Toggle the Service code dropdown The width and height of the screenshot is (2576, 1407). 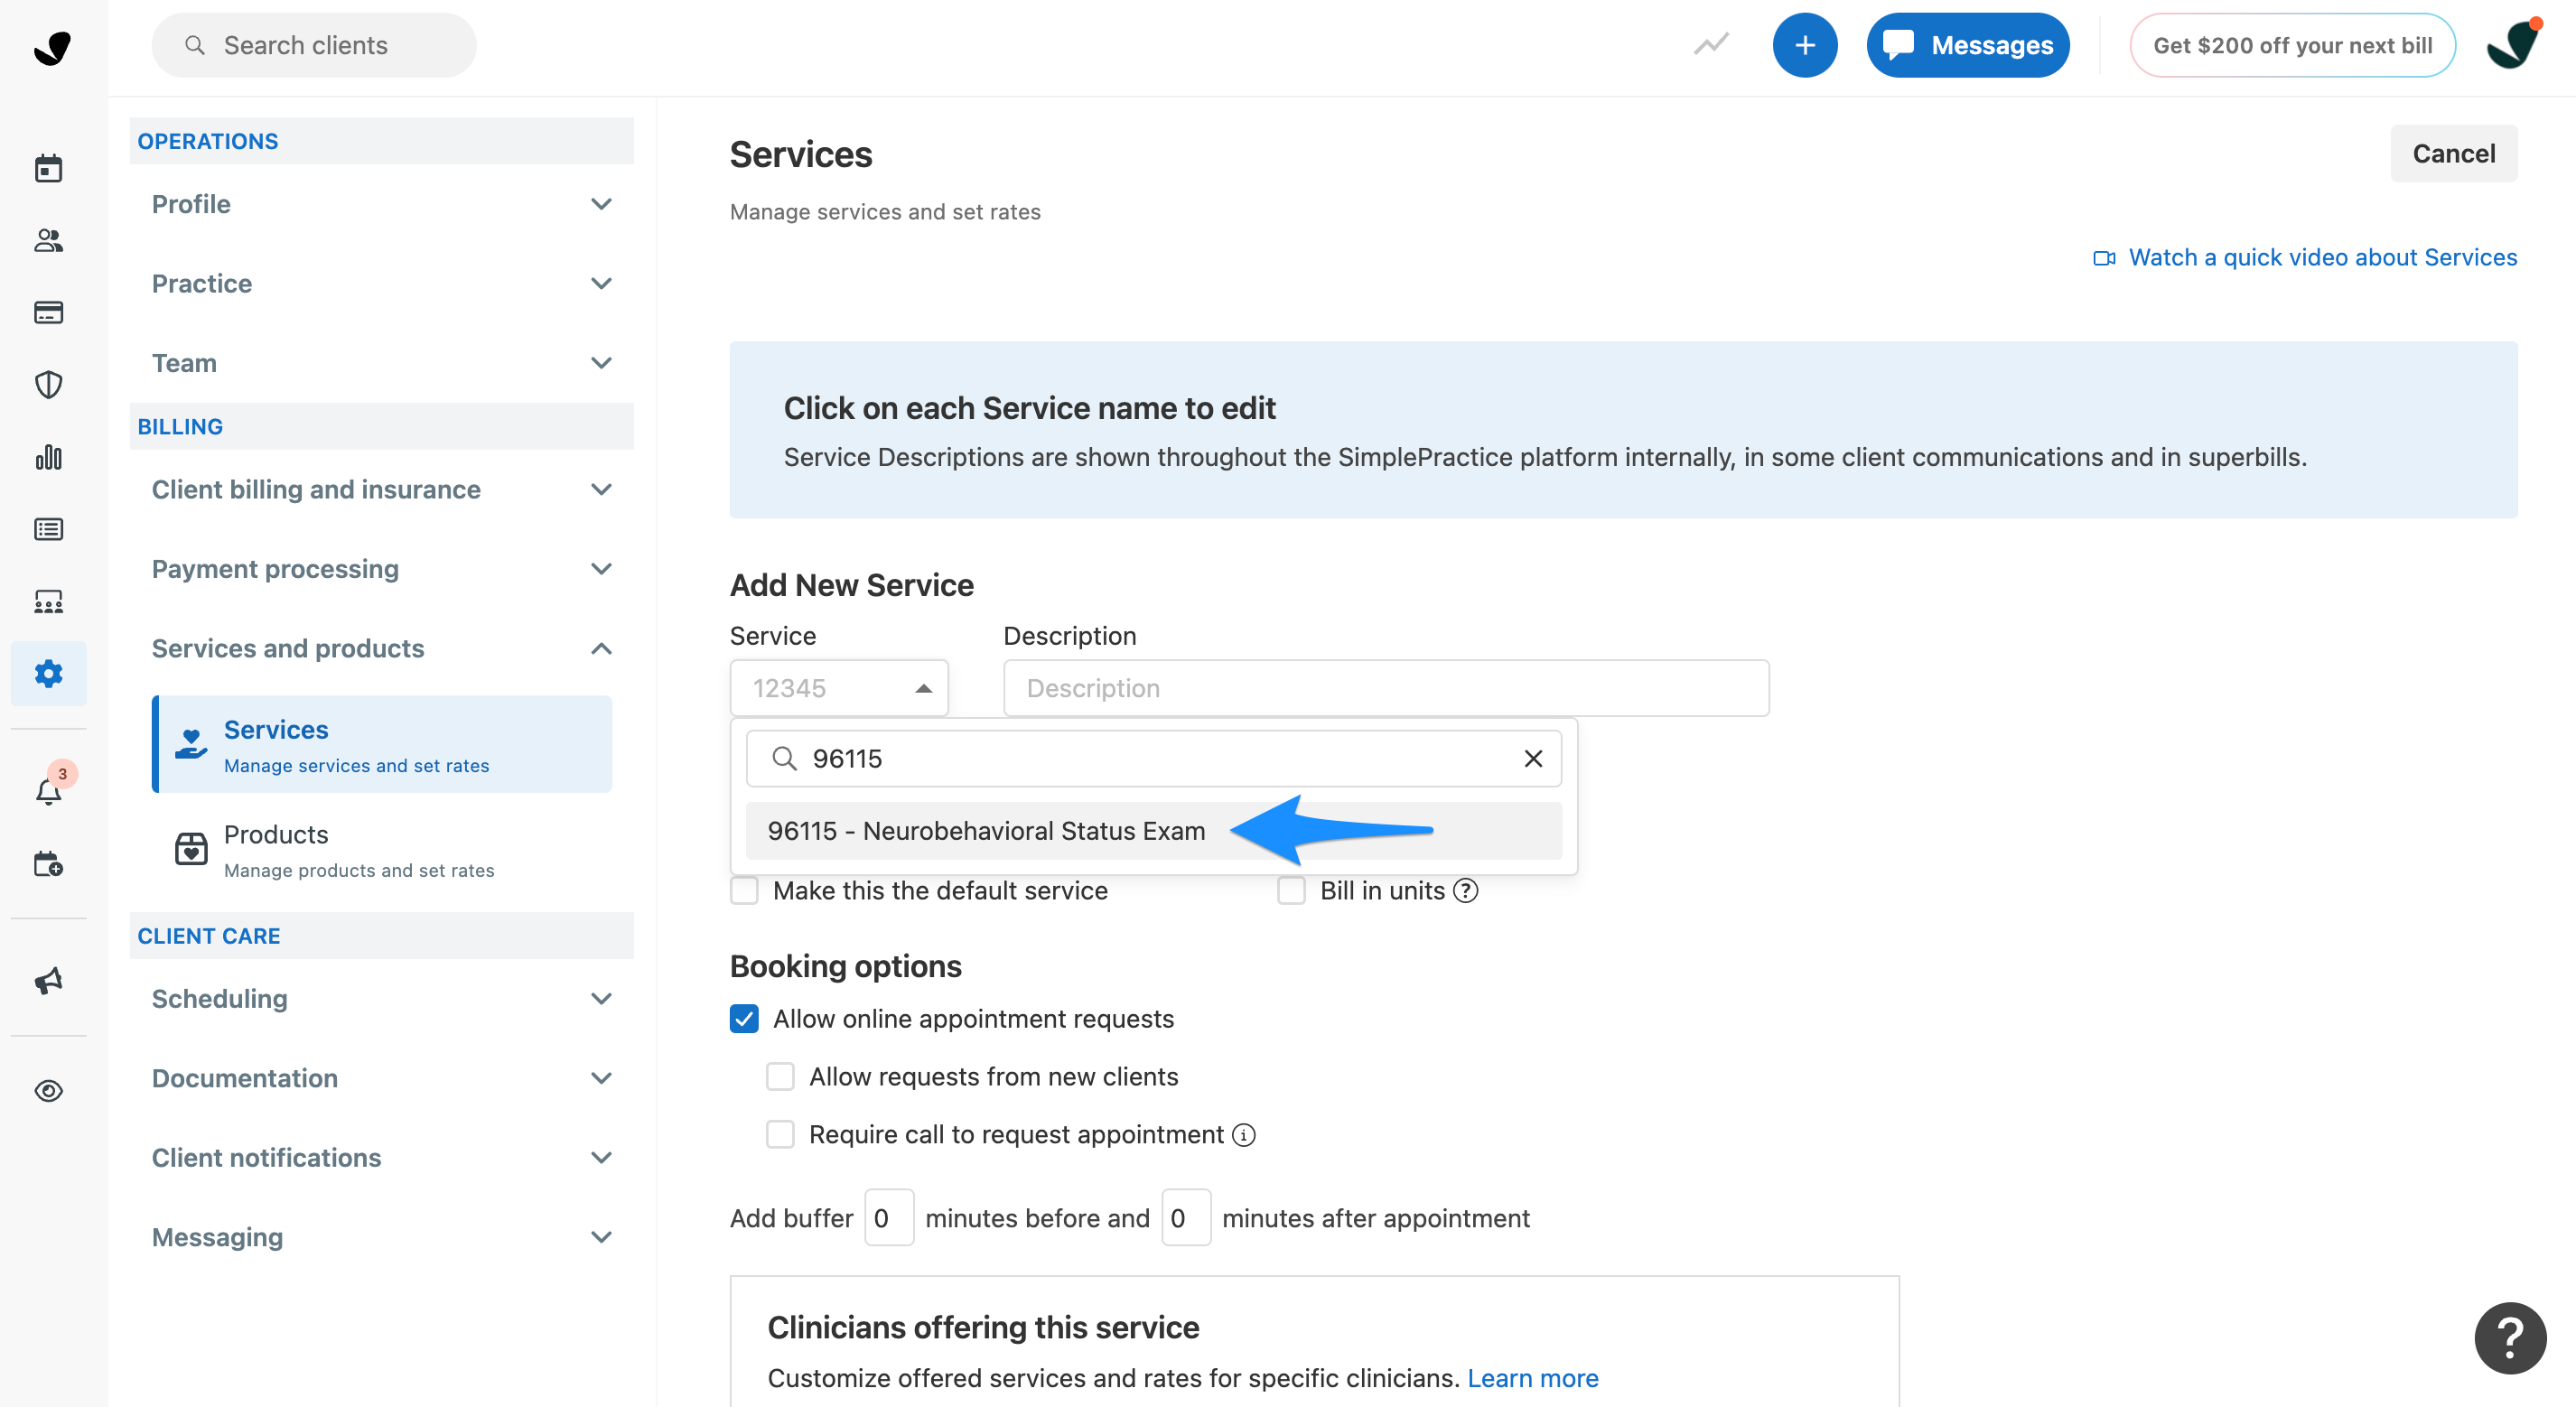pyautogui.click(x=839, y=688)
